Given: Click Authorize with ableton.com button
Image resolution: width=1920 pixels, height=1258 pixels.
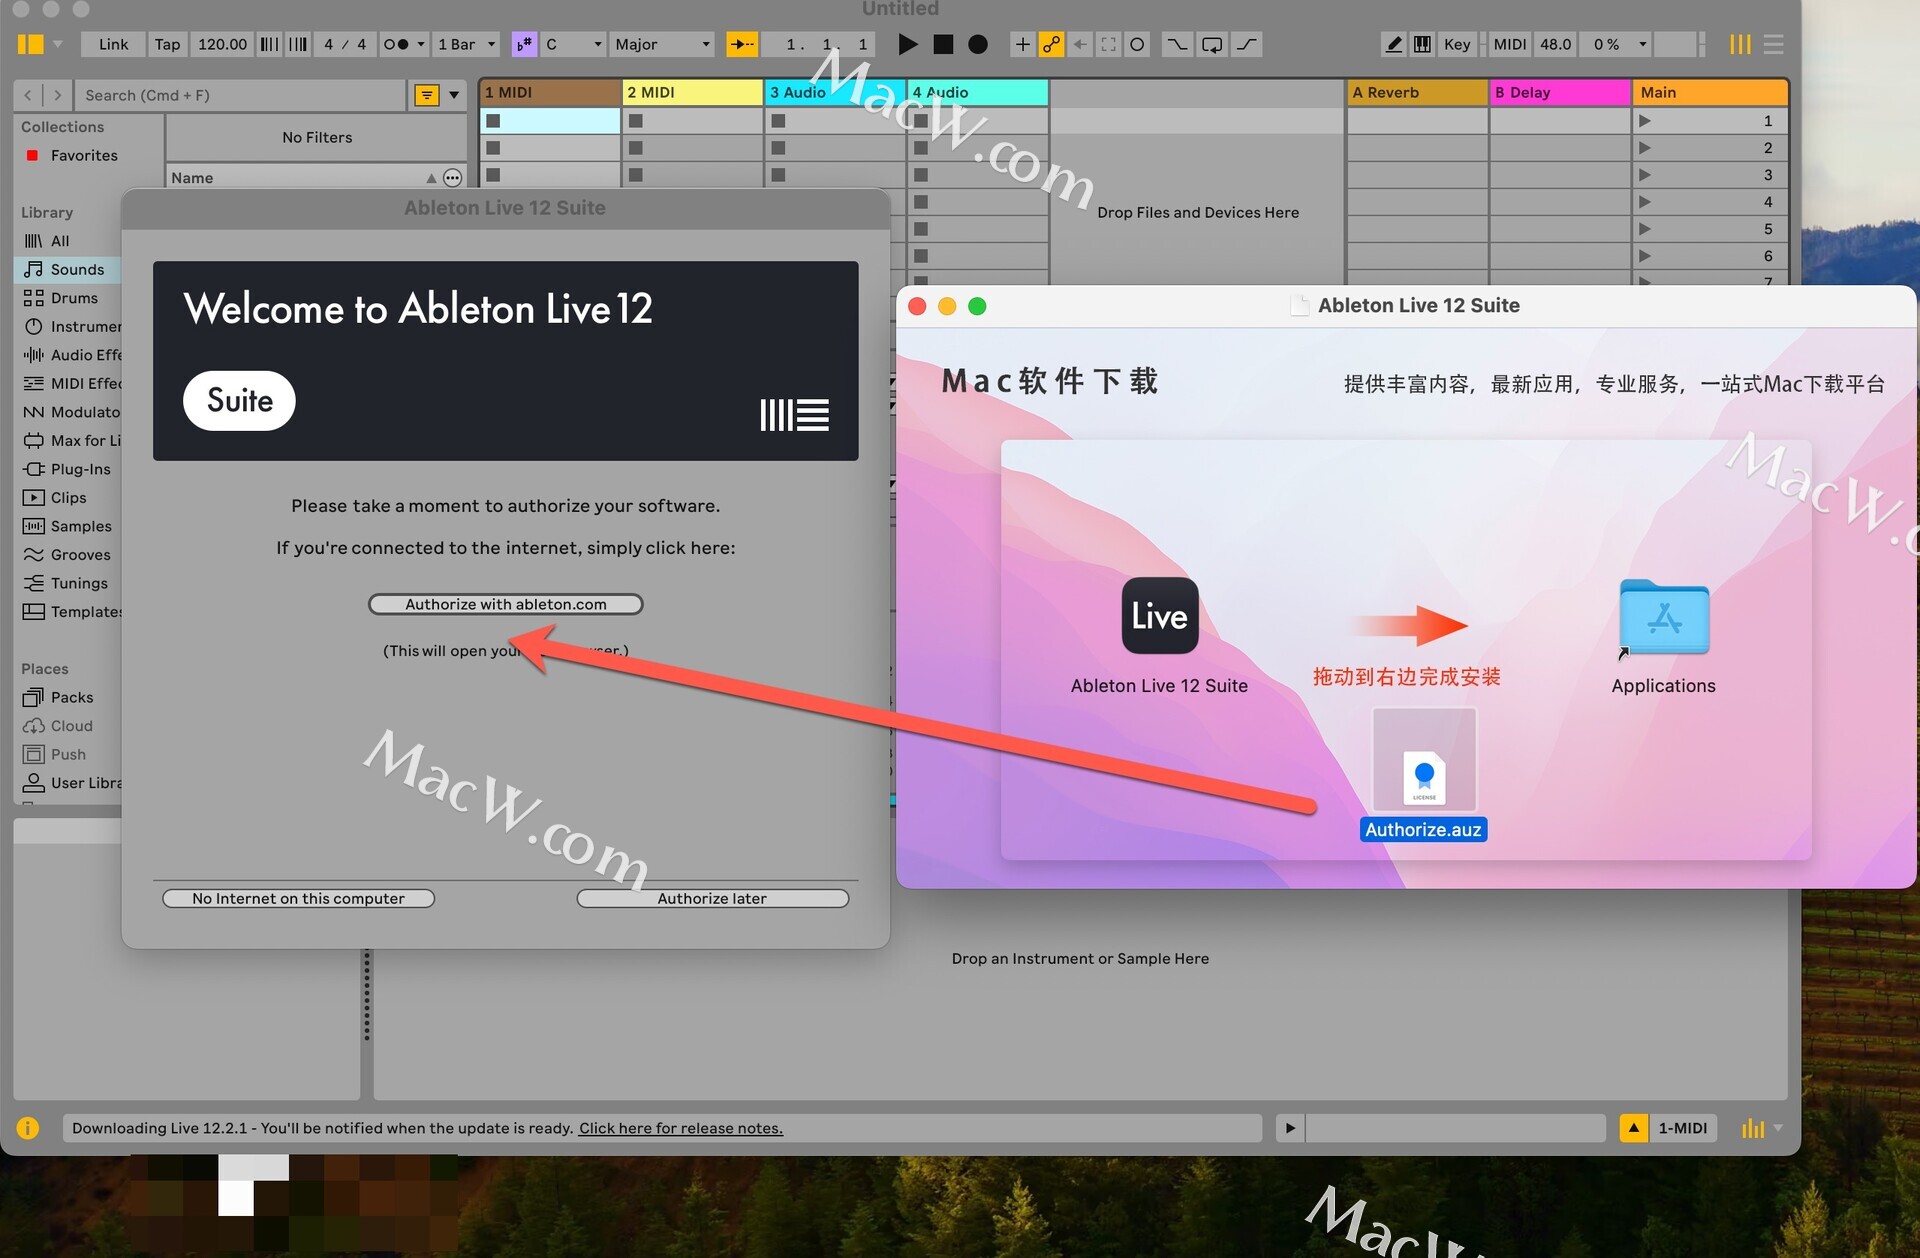Looking at the screenshot, I should 505,604.
